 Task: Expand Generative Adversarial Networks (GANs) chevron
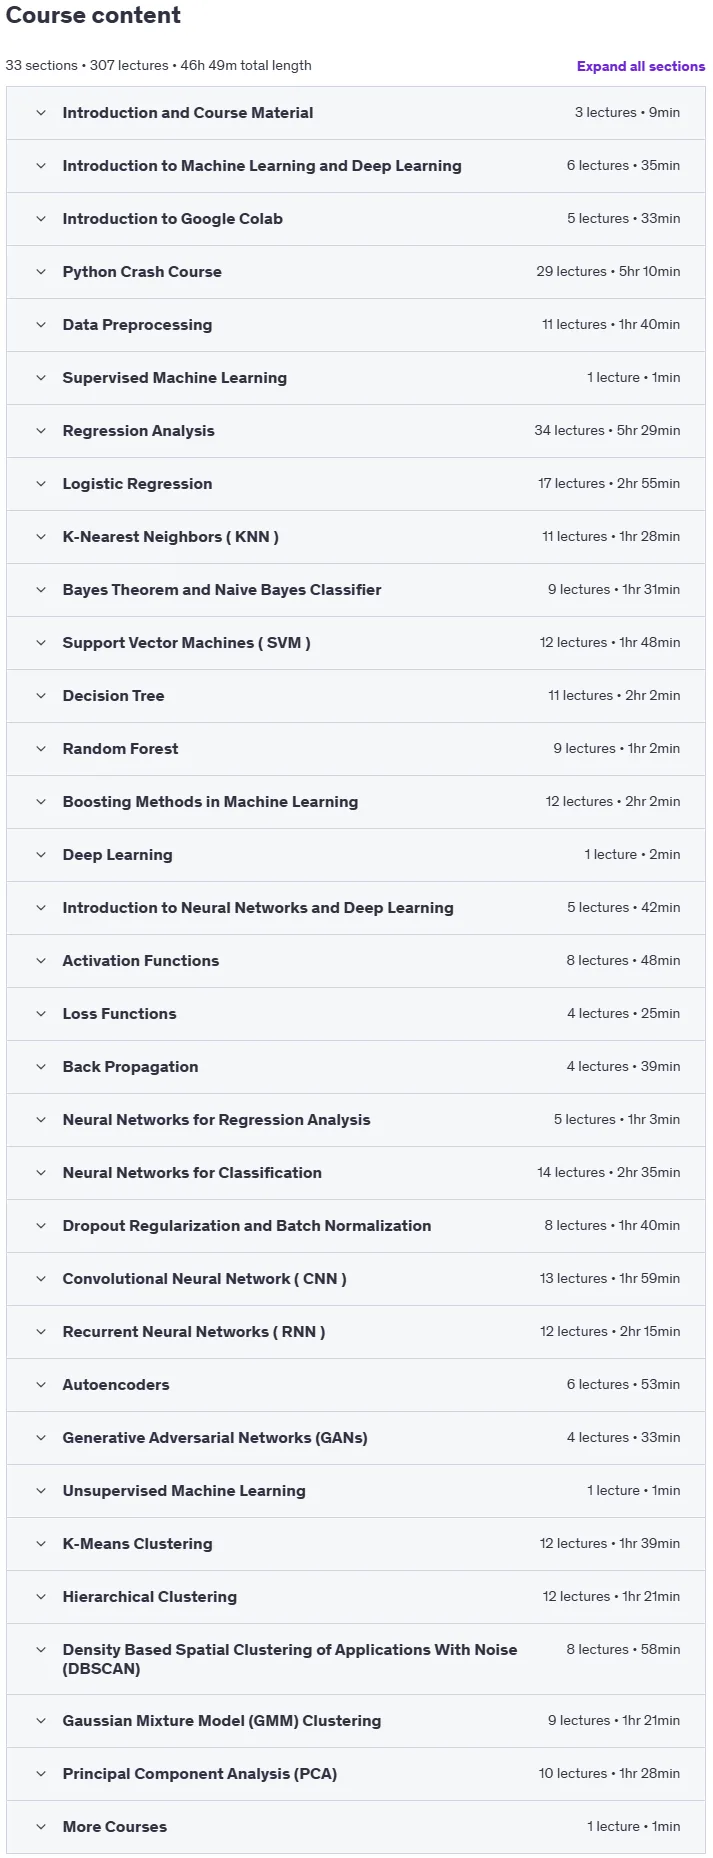(41, 1438)
